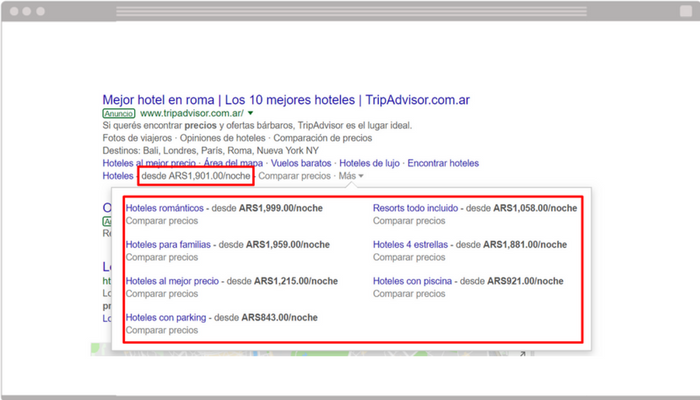Click the 'Fotos de viajeros' callout text

(x=137, y=138)
